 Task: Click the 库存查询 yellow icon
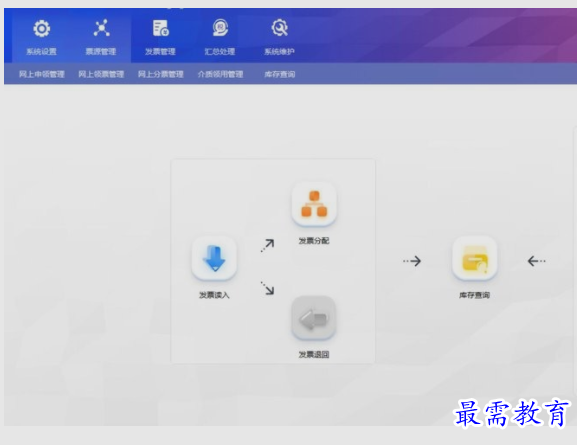click(x=475, y=258)
